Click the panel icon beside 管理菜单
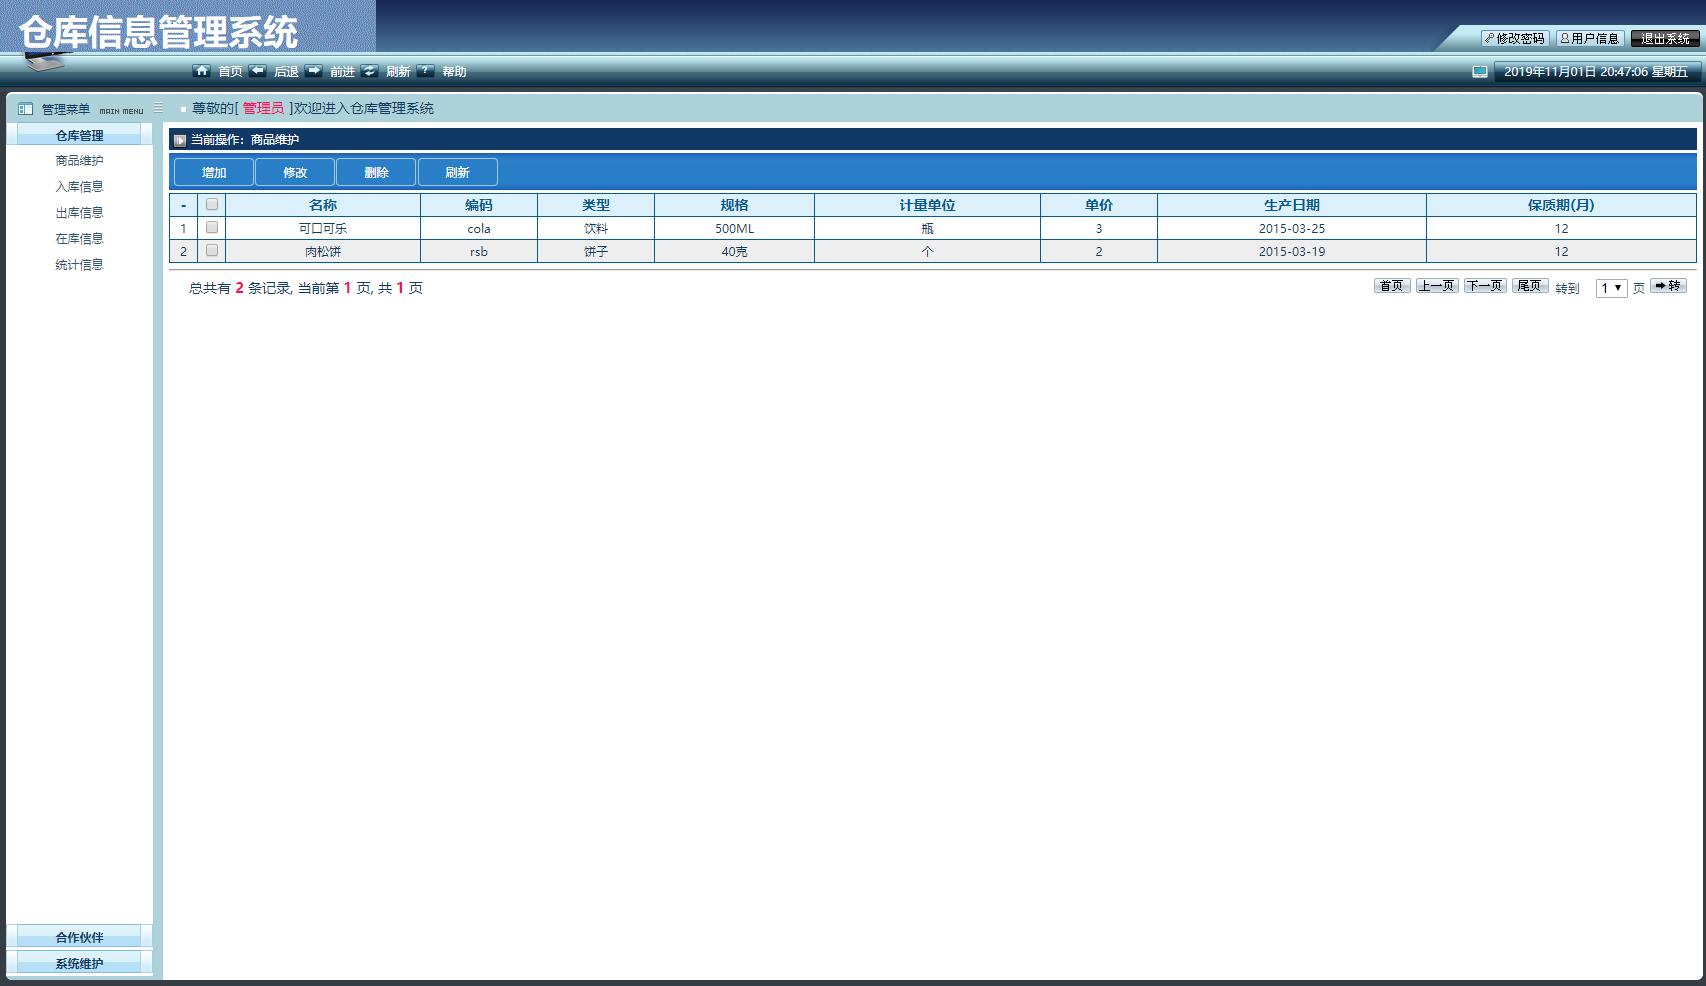 click(26, 109)
